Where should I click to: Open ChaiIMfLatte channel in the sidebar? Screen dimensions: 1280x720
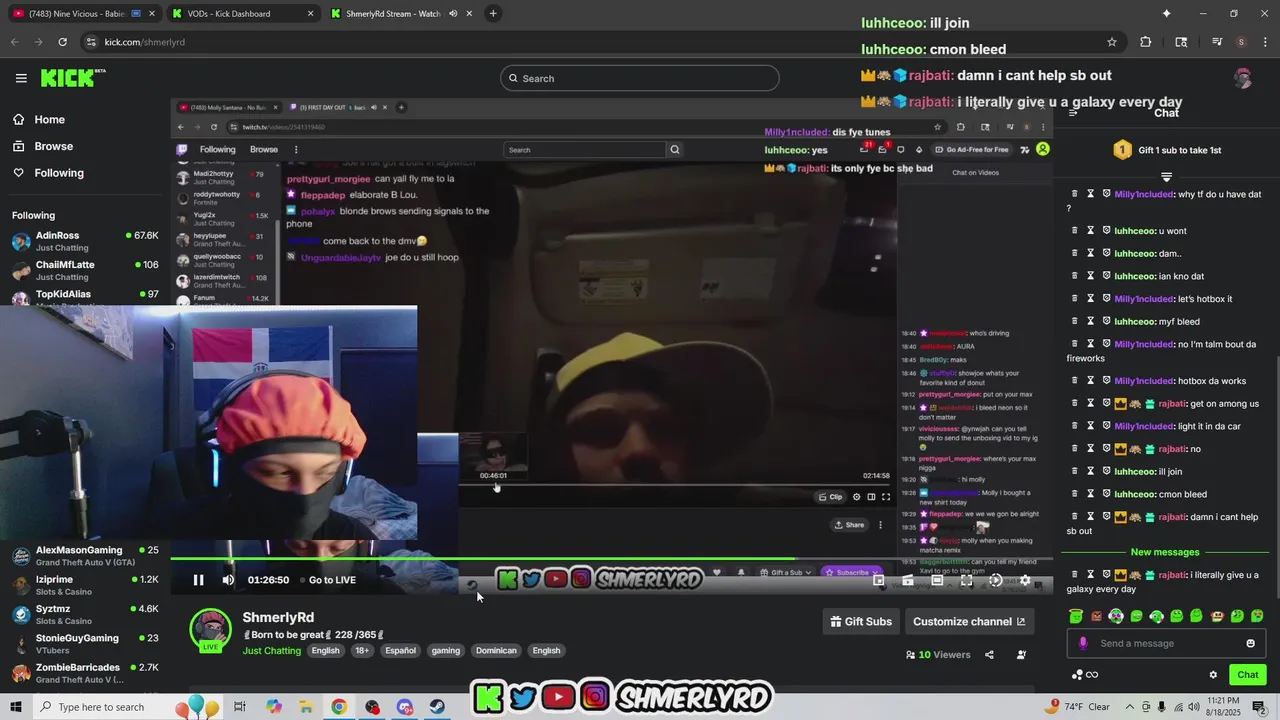[85, 270]
